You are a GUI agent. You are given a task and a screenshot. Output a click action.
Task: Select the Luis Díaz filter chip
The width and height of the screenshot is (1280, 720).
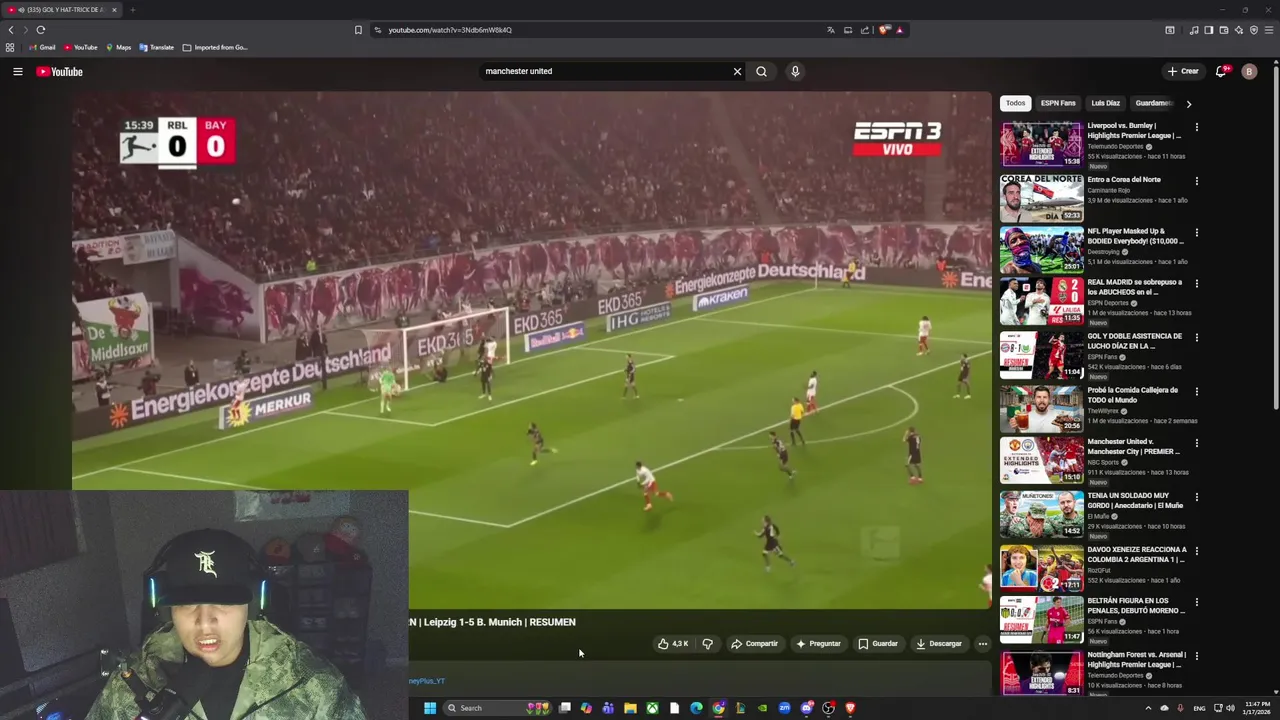point(1105,103)
